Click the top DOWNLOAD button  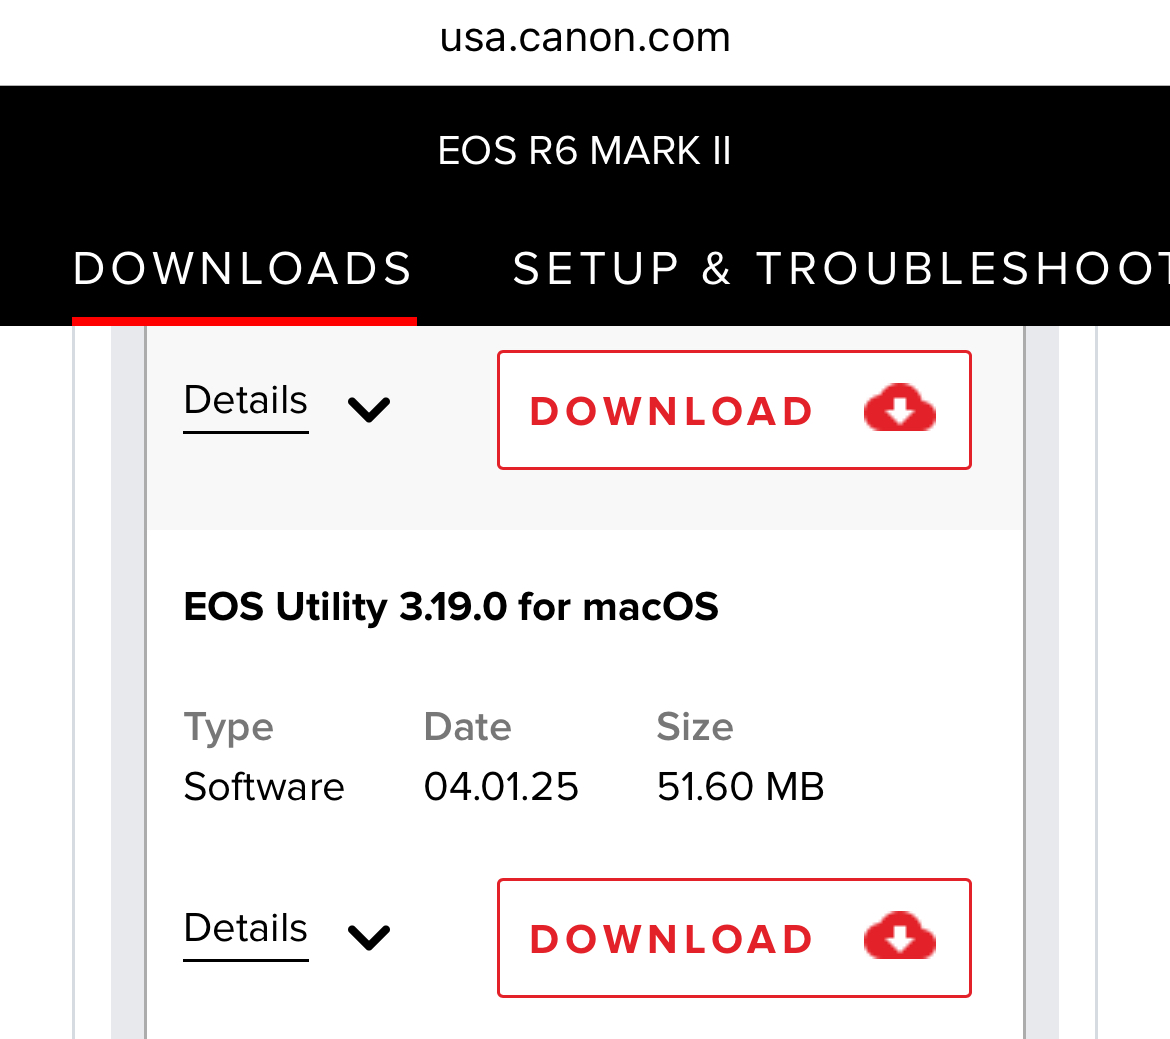pyautogui.click(x=734, y=409)
